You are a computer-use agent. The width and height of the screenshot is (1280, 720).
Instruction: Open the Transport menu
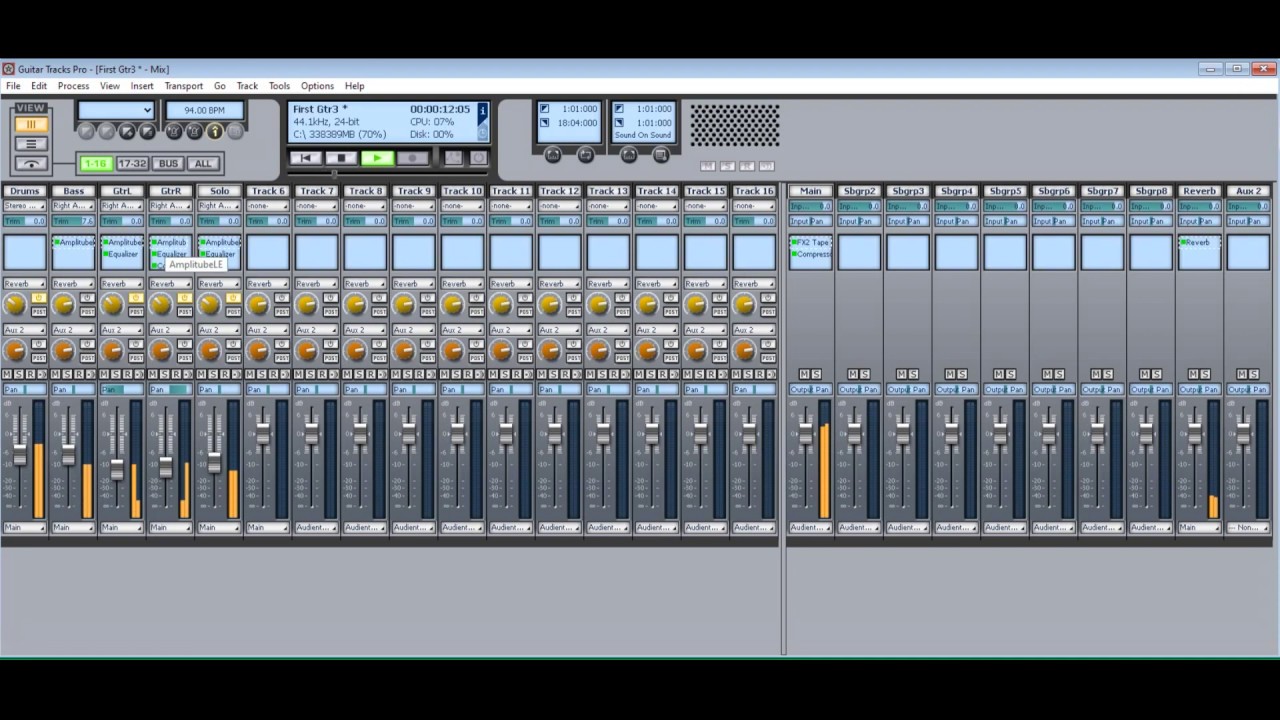[184, 86]
